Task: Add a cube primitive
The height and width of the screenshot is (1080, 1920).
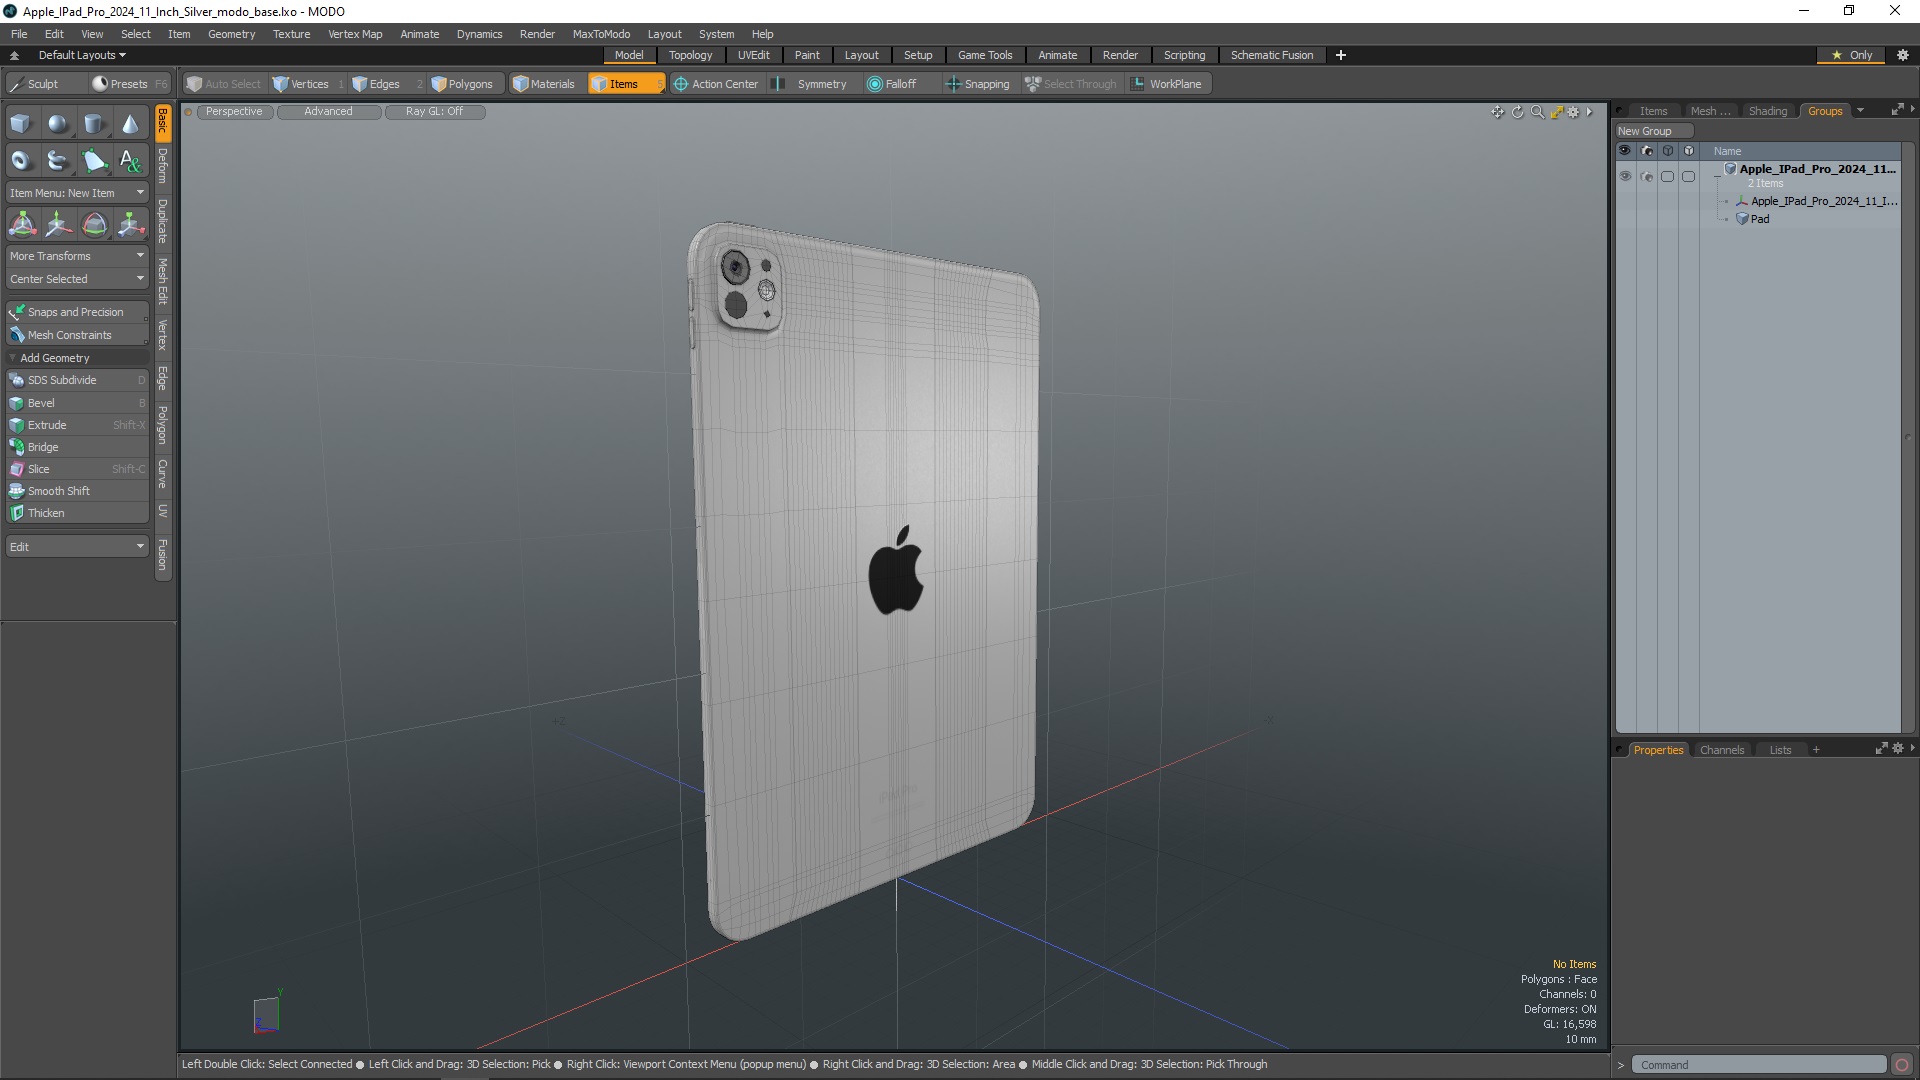Action: 21,124
